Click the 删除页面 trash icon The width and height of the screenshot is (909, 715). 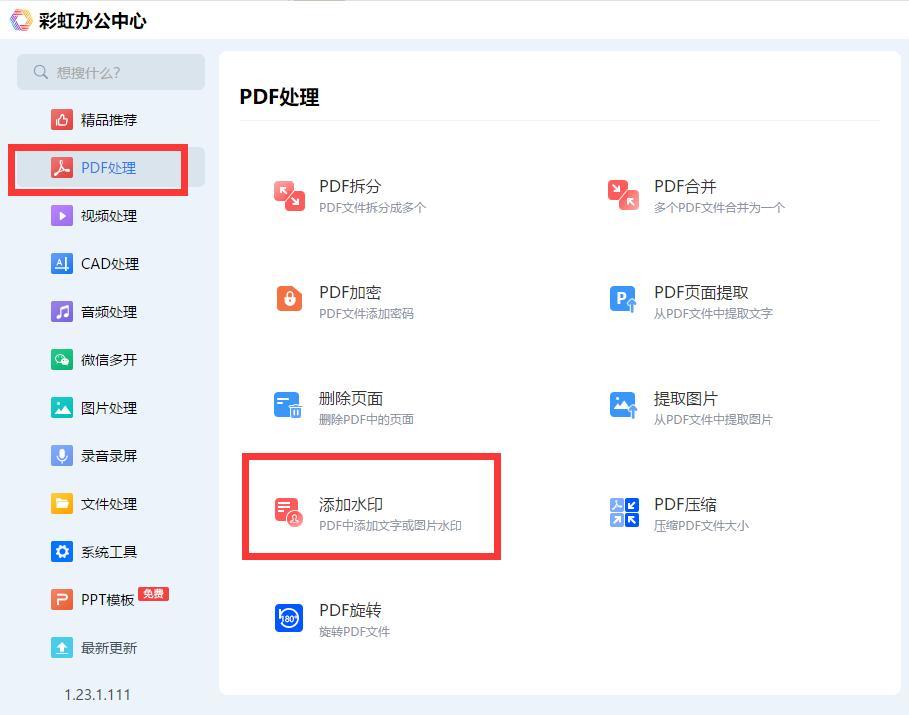coord(288,405)
